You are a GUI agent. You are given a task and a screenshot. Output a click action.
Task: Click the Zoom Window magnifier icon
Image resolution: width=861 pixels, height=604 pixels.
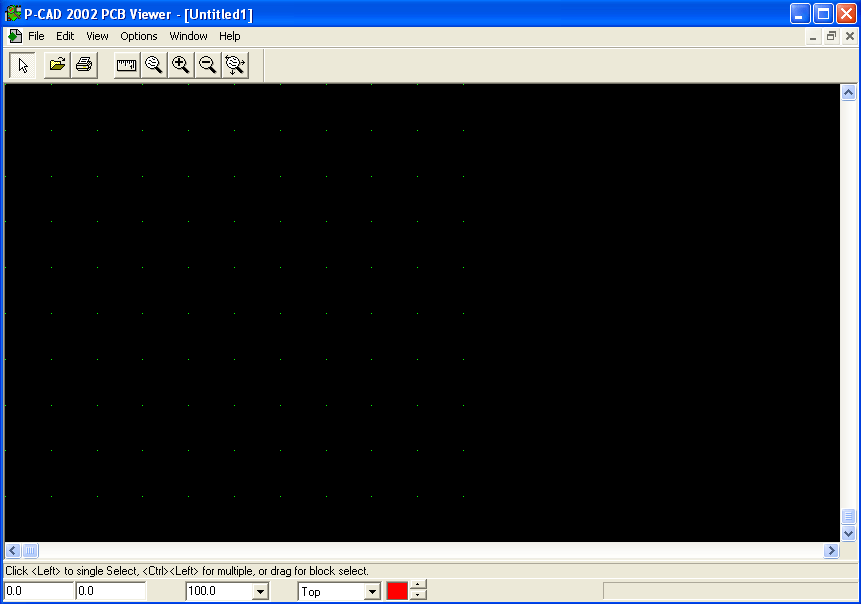click(154, 65)
